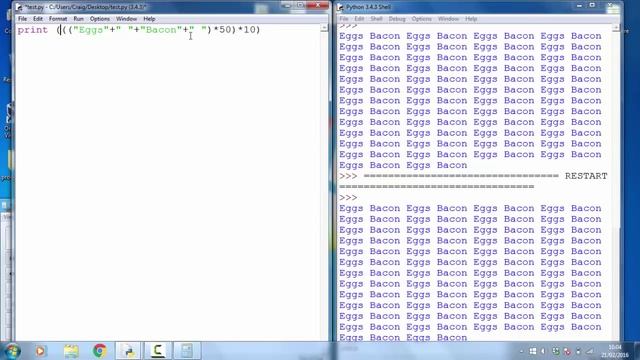Click the test.py editor title bar icon
The width and height of the screenshot is (640, 360).
[x=19, y=7]
